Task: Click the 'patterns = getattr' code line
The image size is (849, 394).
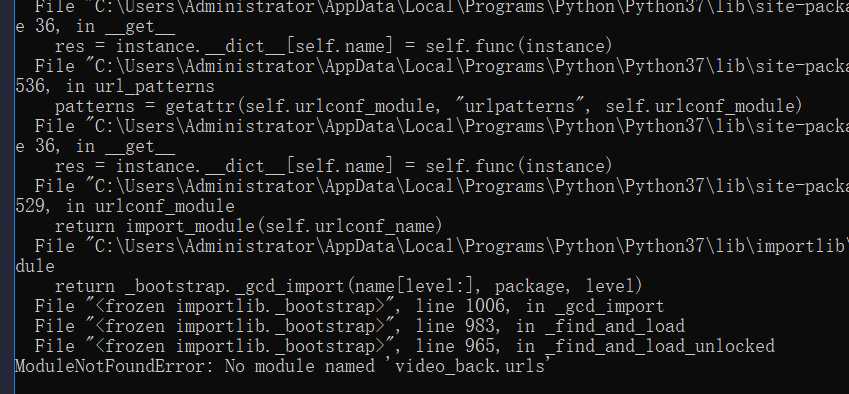Action: pos(428,106)
